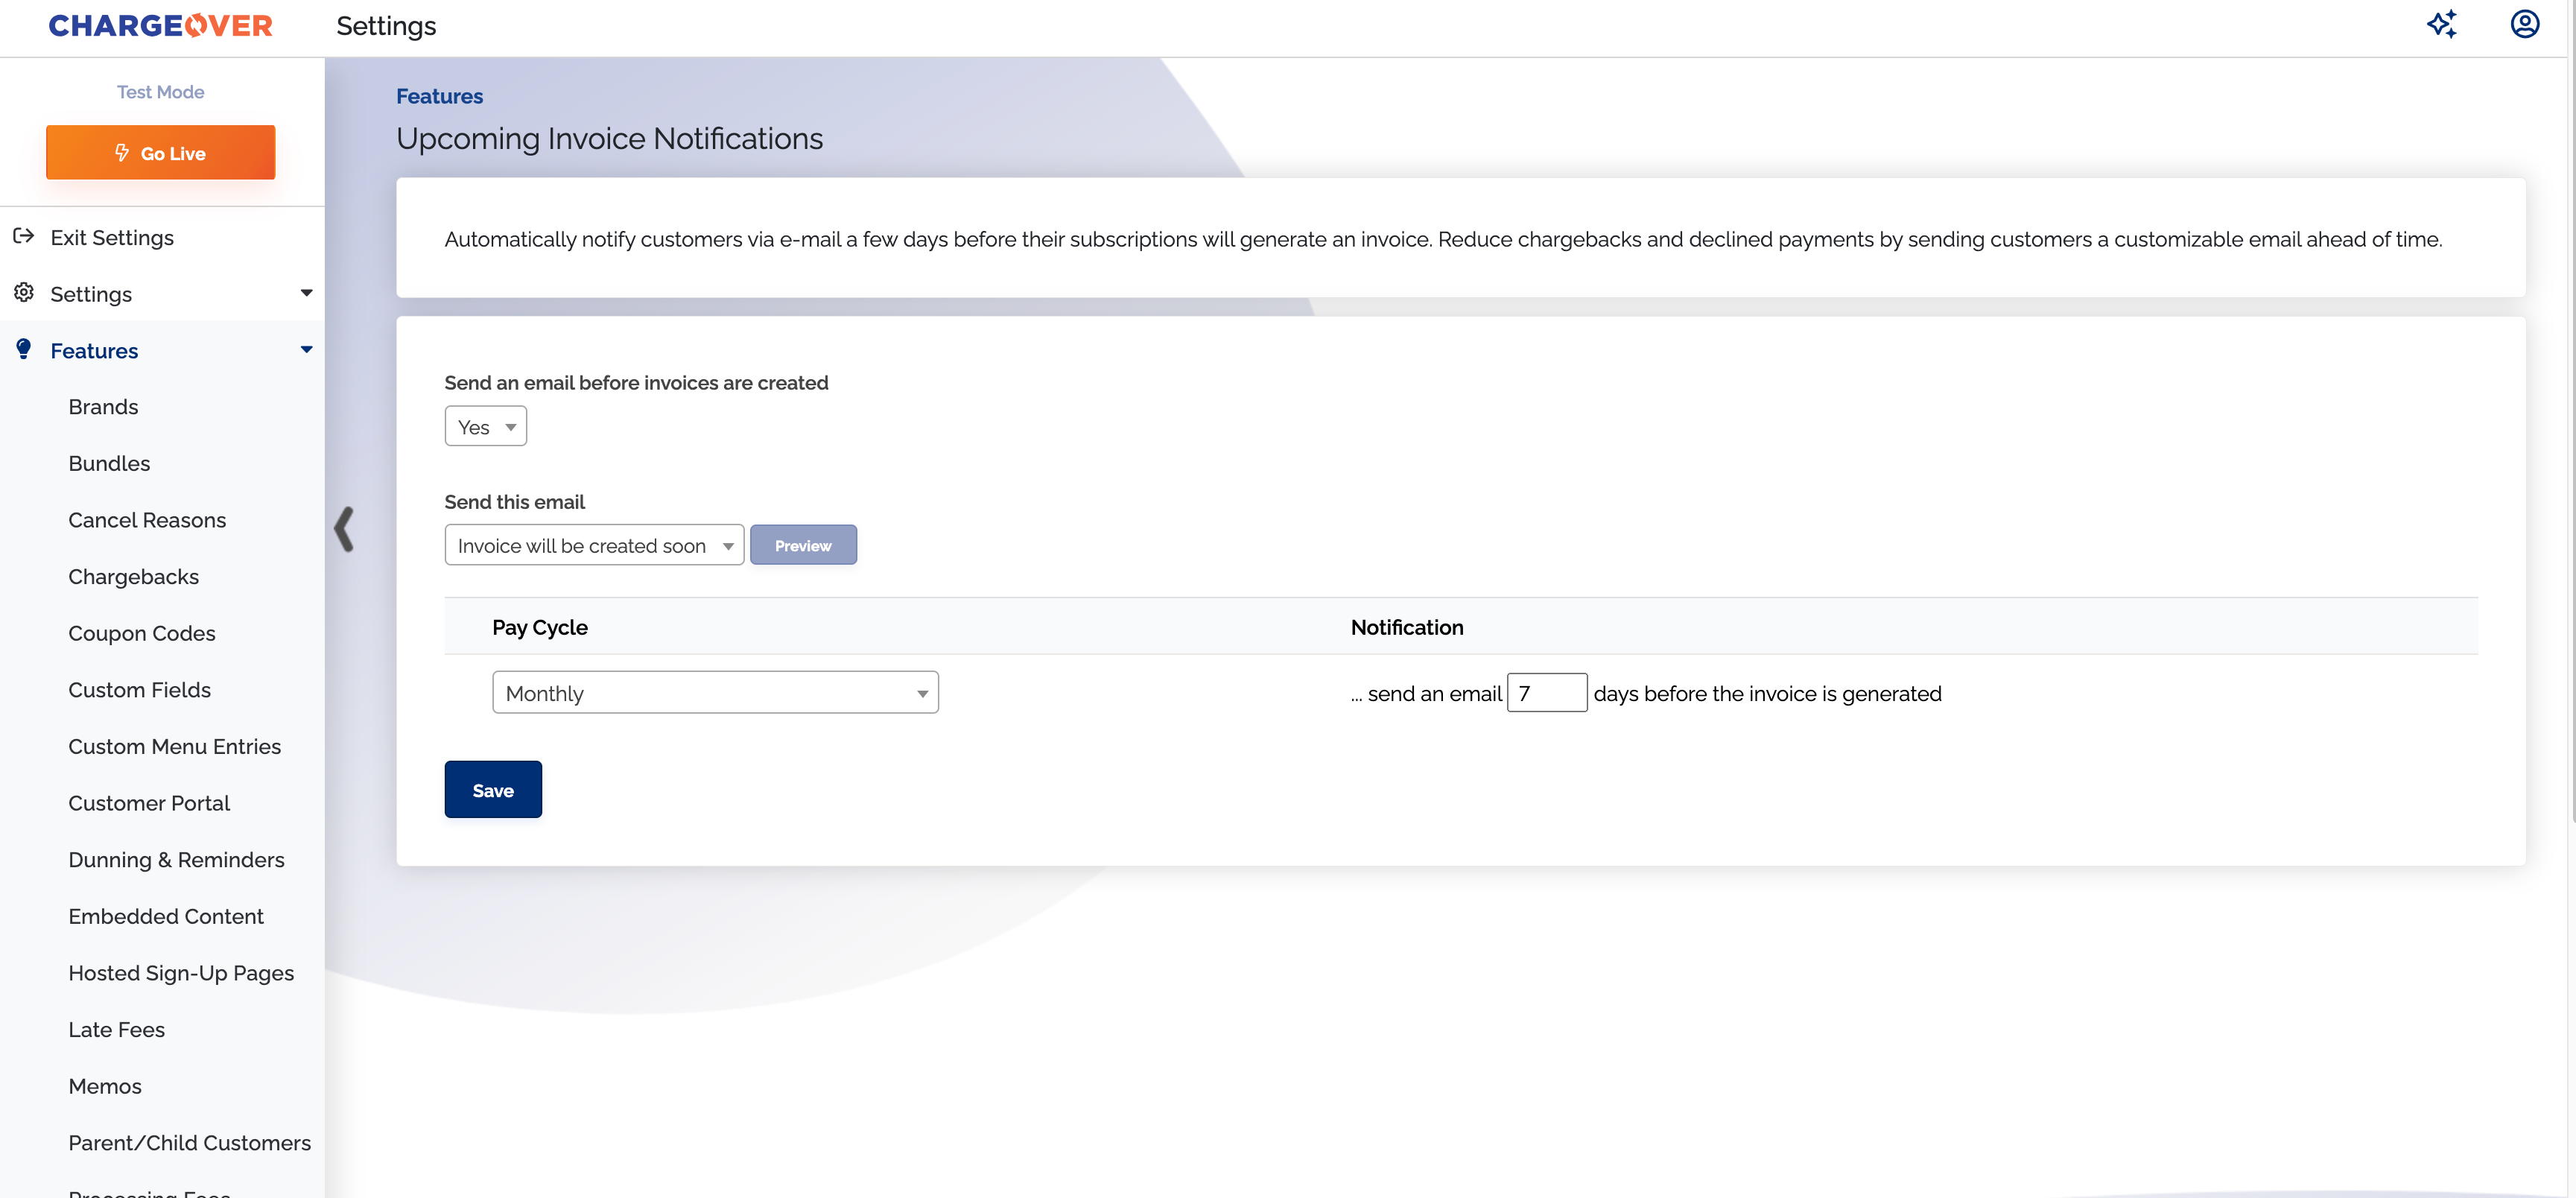The height and width of the screenshot is (1198, 2576).
Task: Preview the selected email template
Action: (x=803, y=545)
